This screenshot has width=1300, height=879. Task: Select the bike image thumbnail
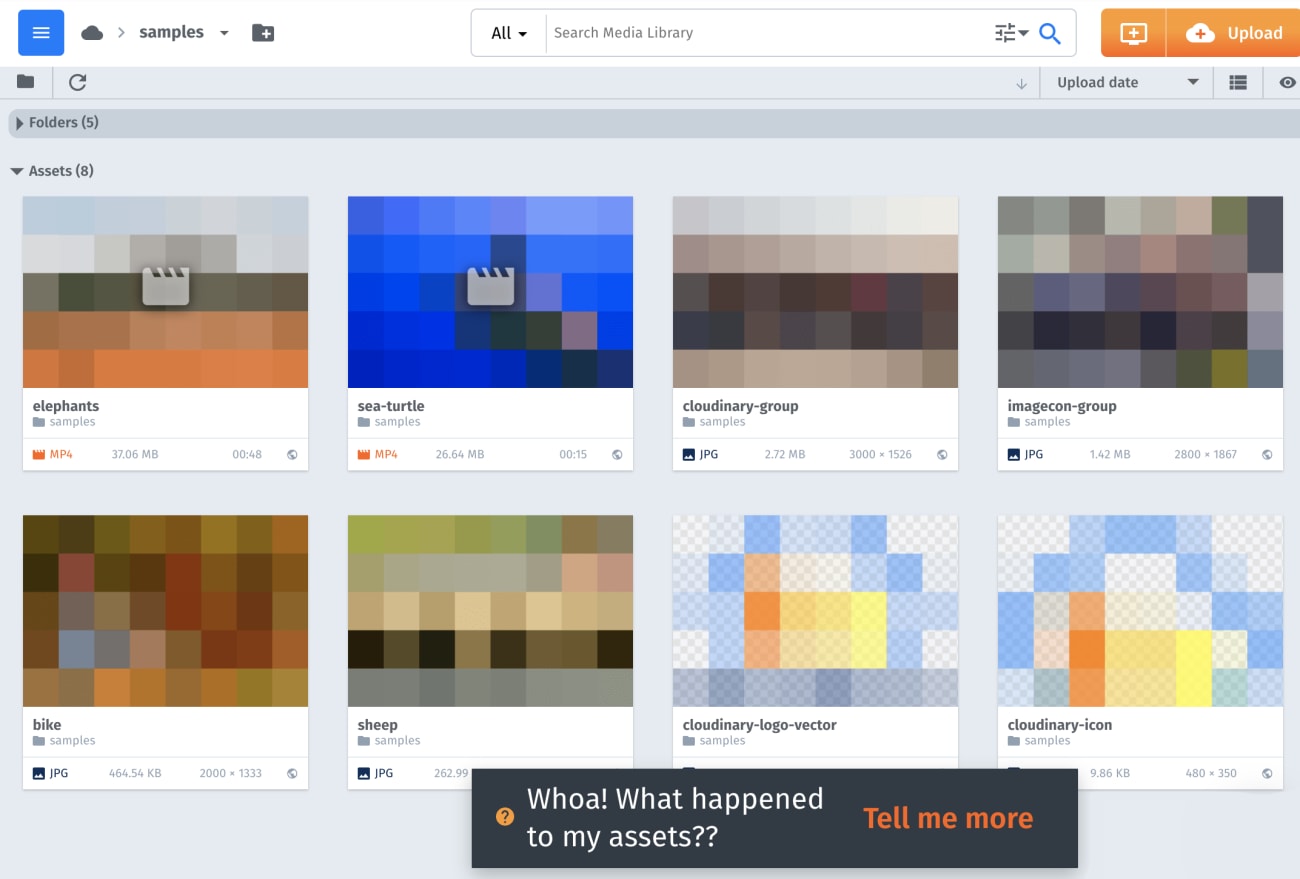pos(165,611)
